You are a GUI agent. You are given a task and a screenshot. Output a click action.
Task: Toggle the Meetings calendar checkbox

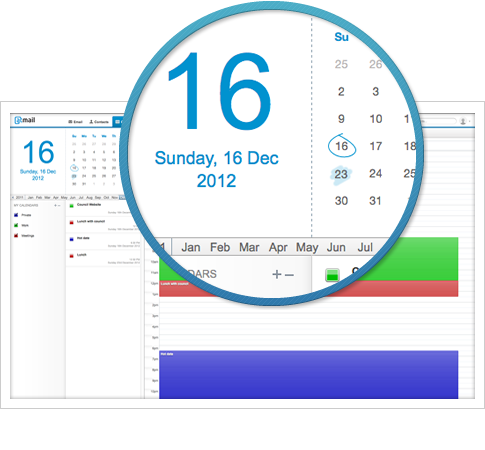[16, 236]
